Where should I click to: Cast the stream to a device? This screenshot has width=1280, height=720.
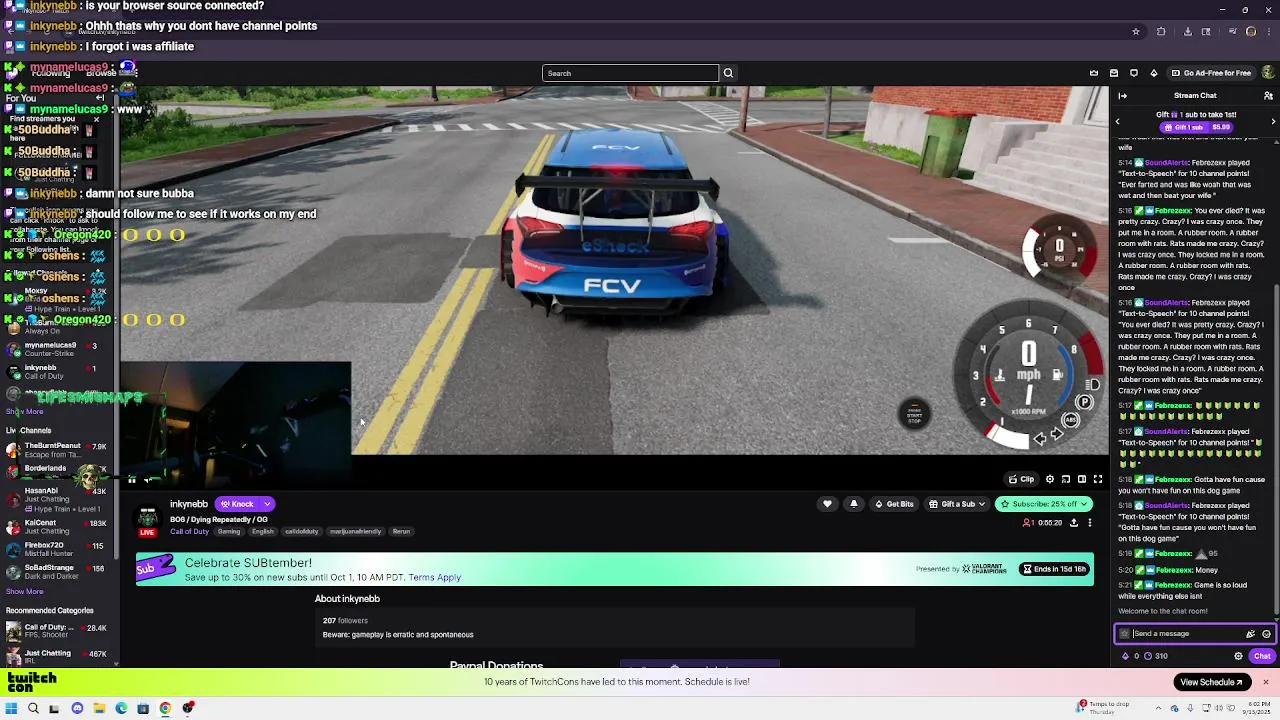coord(1065,479)
